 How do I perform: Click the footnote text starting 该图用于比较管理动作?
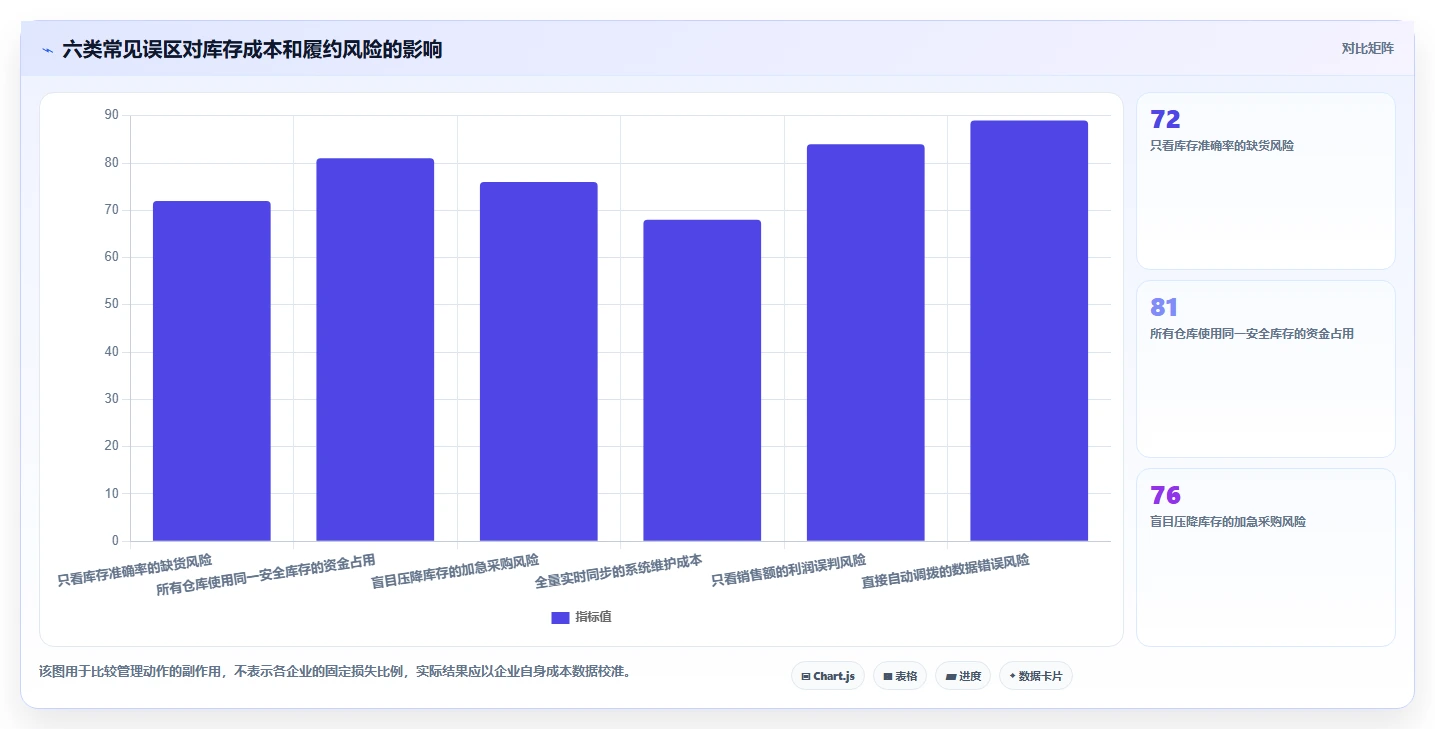point(335,671)
